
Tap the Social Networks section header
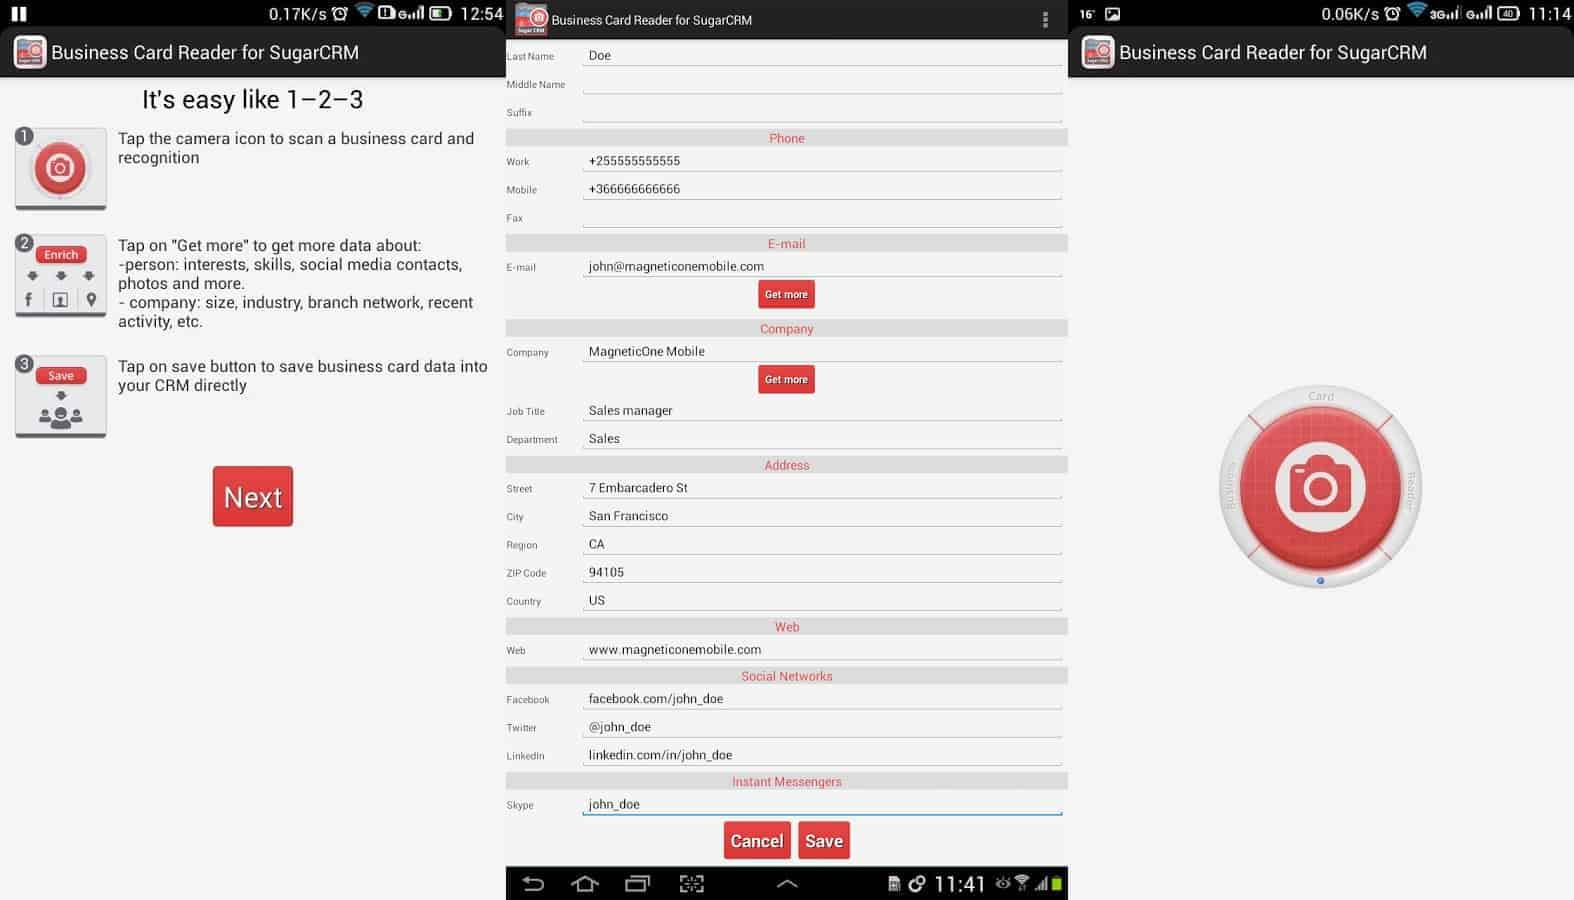[x=787, y=676]
